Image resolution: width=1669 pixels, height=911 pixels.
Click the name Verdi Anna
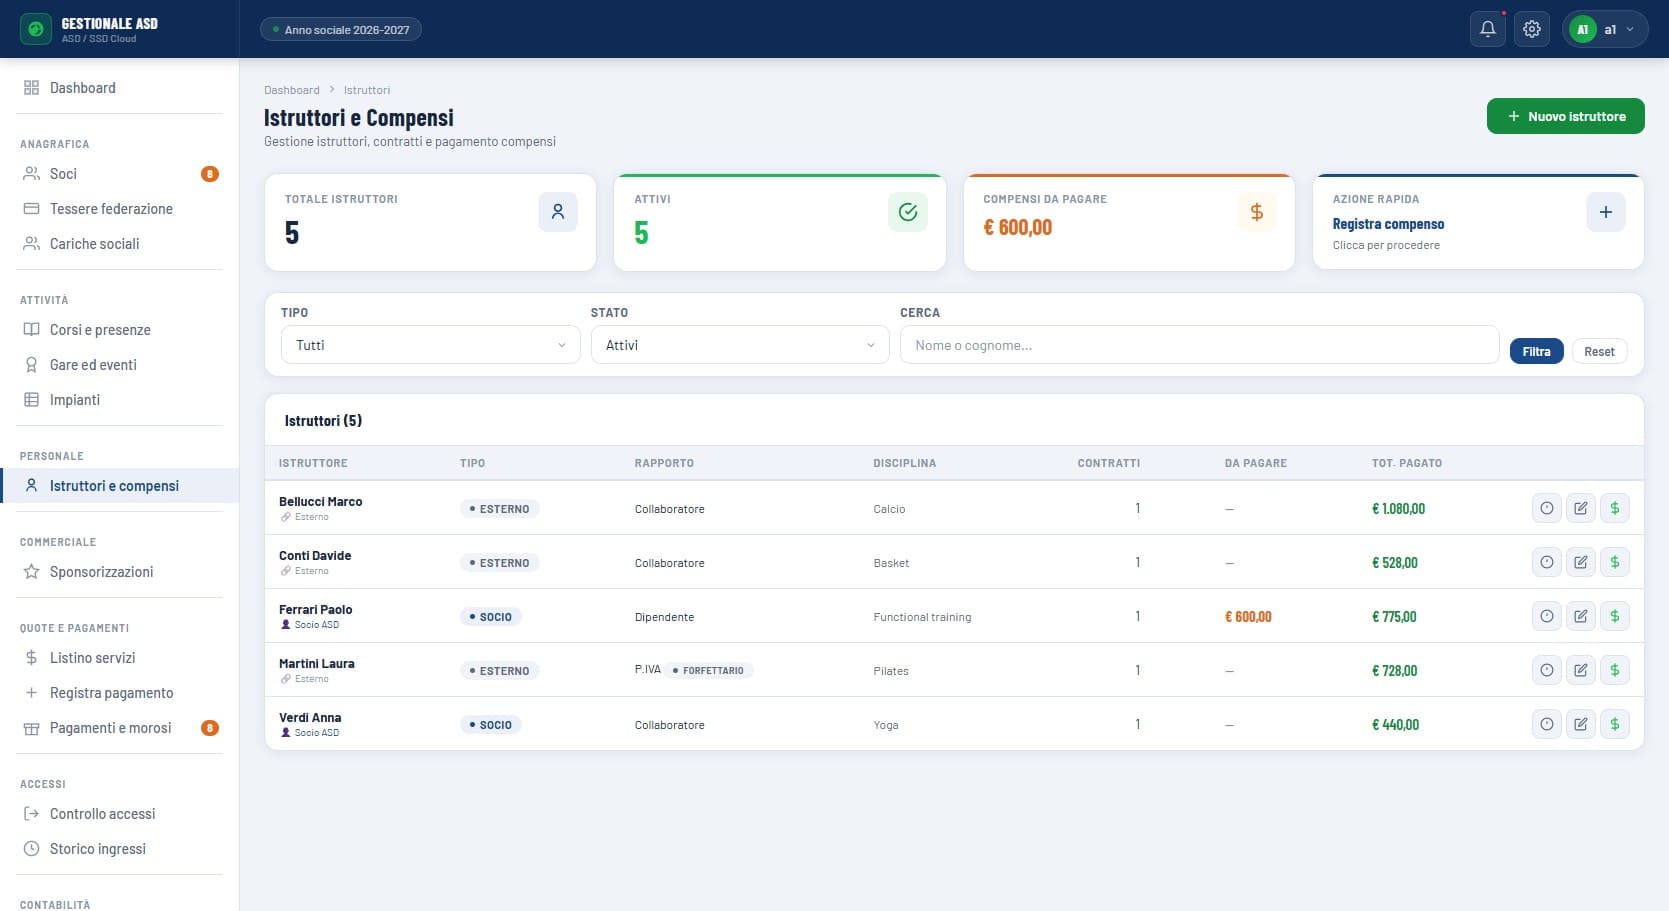[310, 717]
